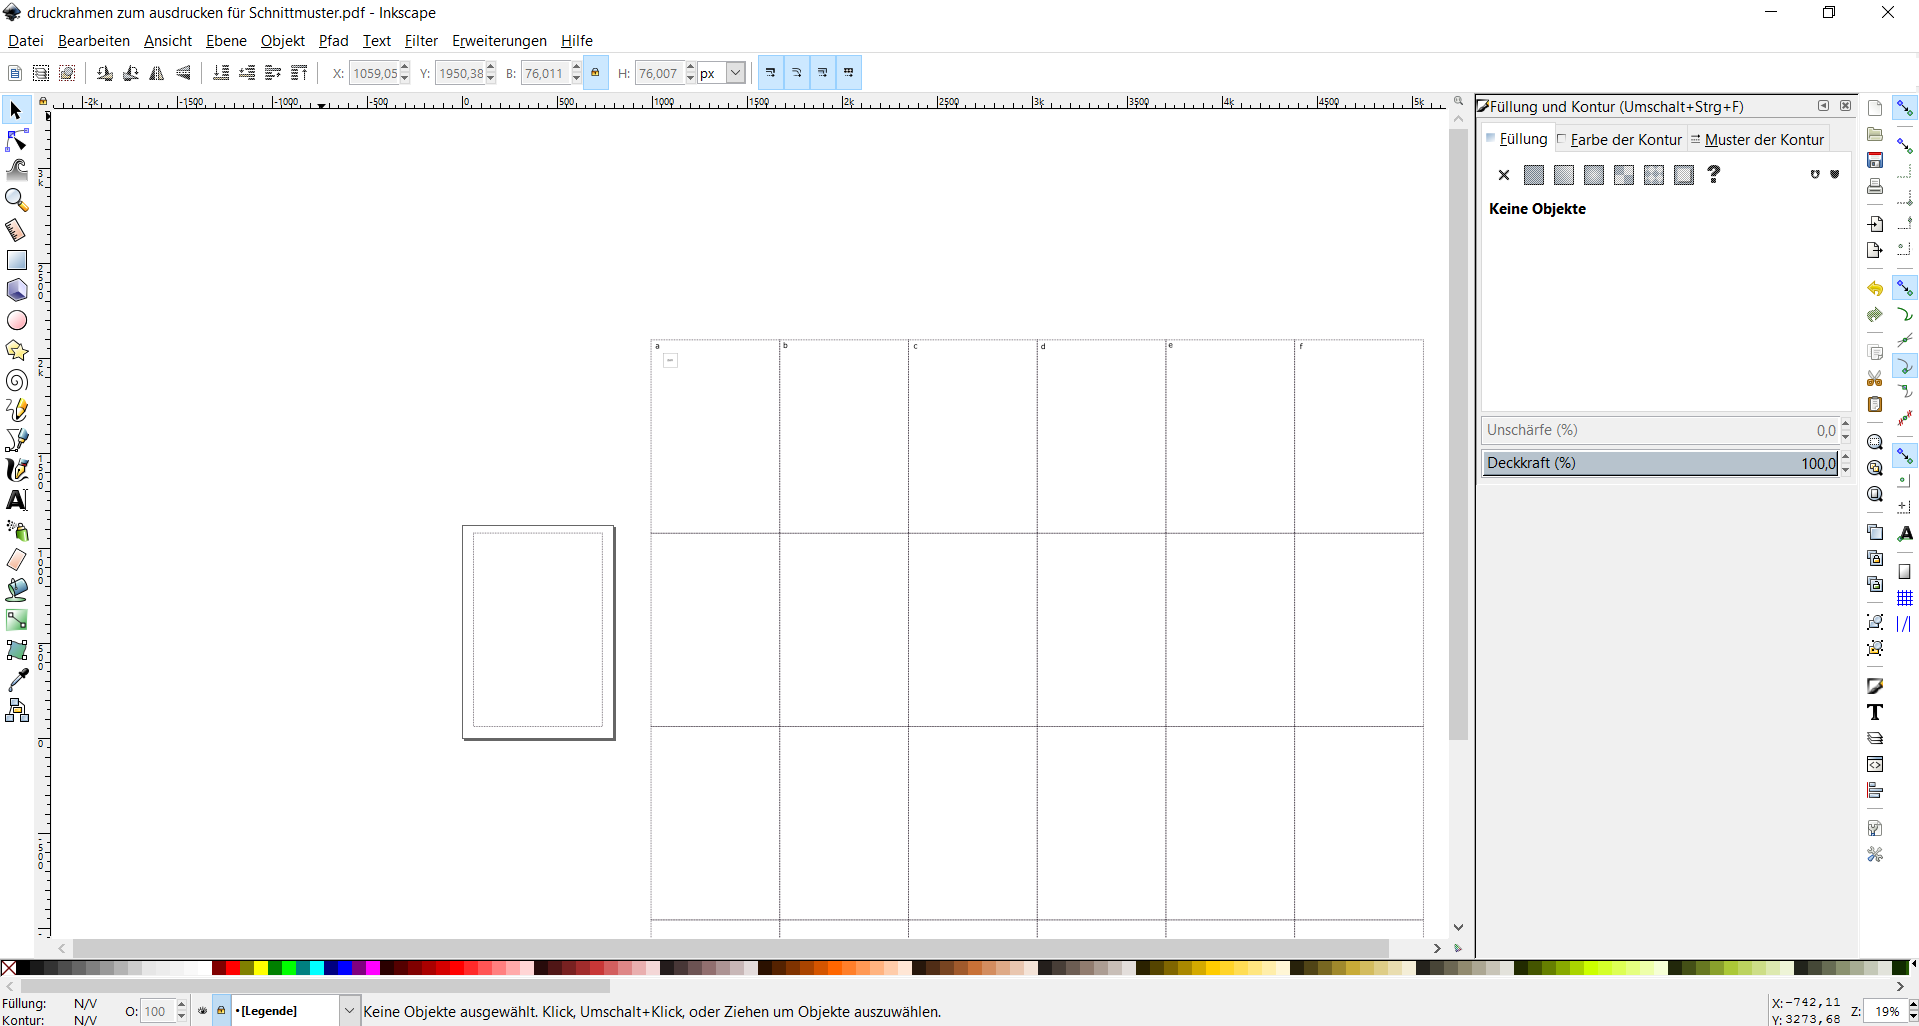Toggle lock on the current layer
Viewport: 1919px width, 1026px height.
coord(221,1011)
